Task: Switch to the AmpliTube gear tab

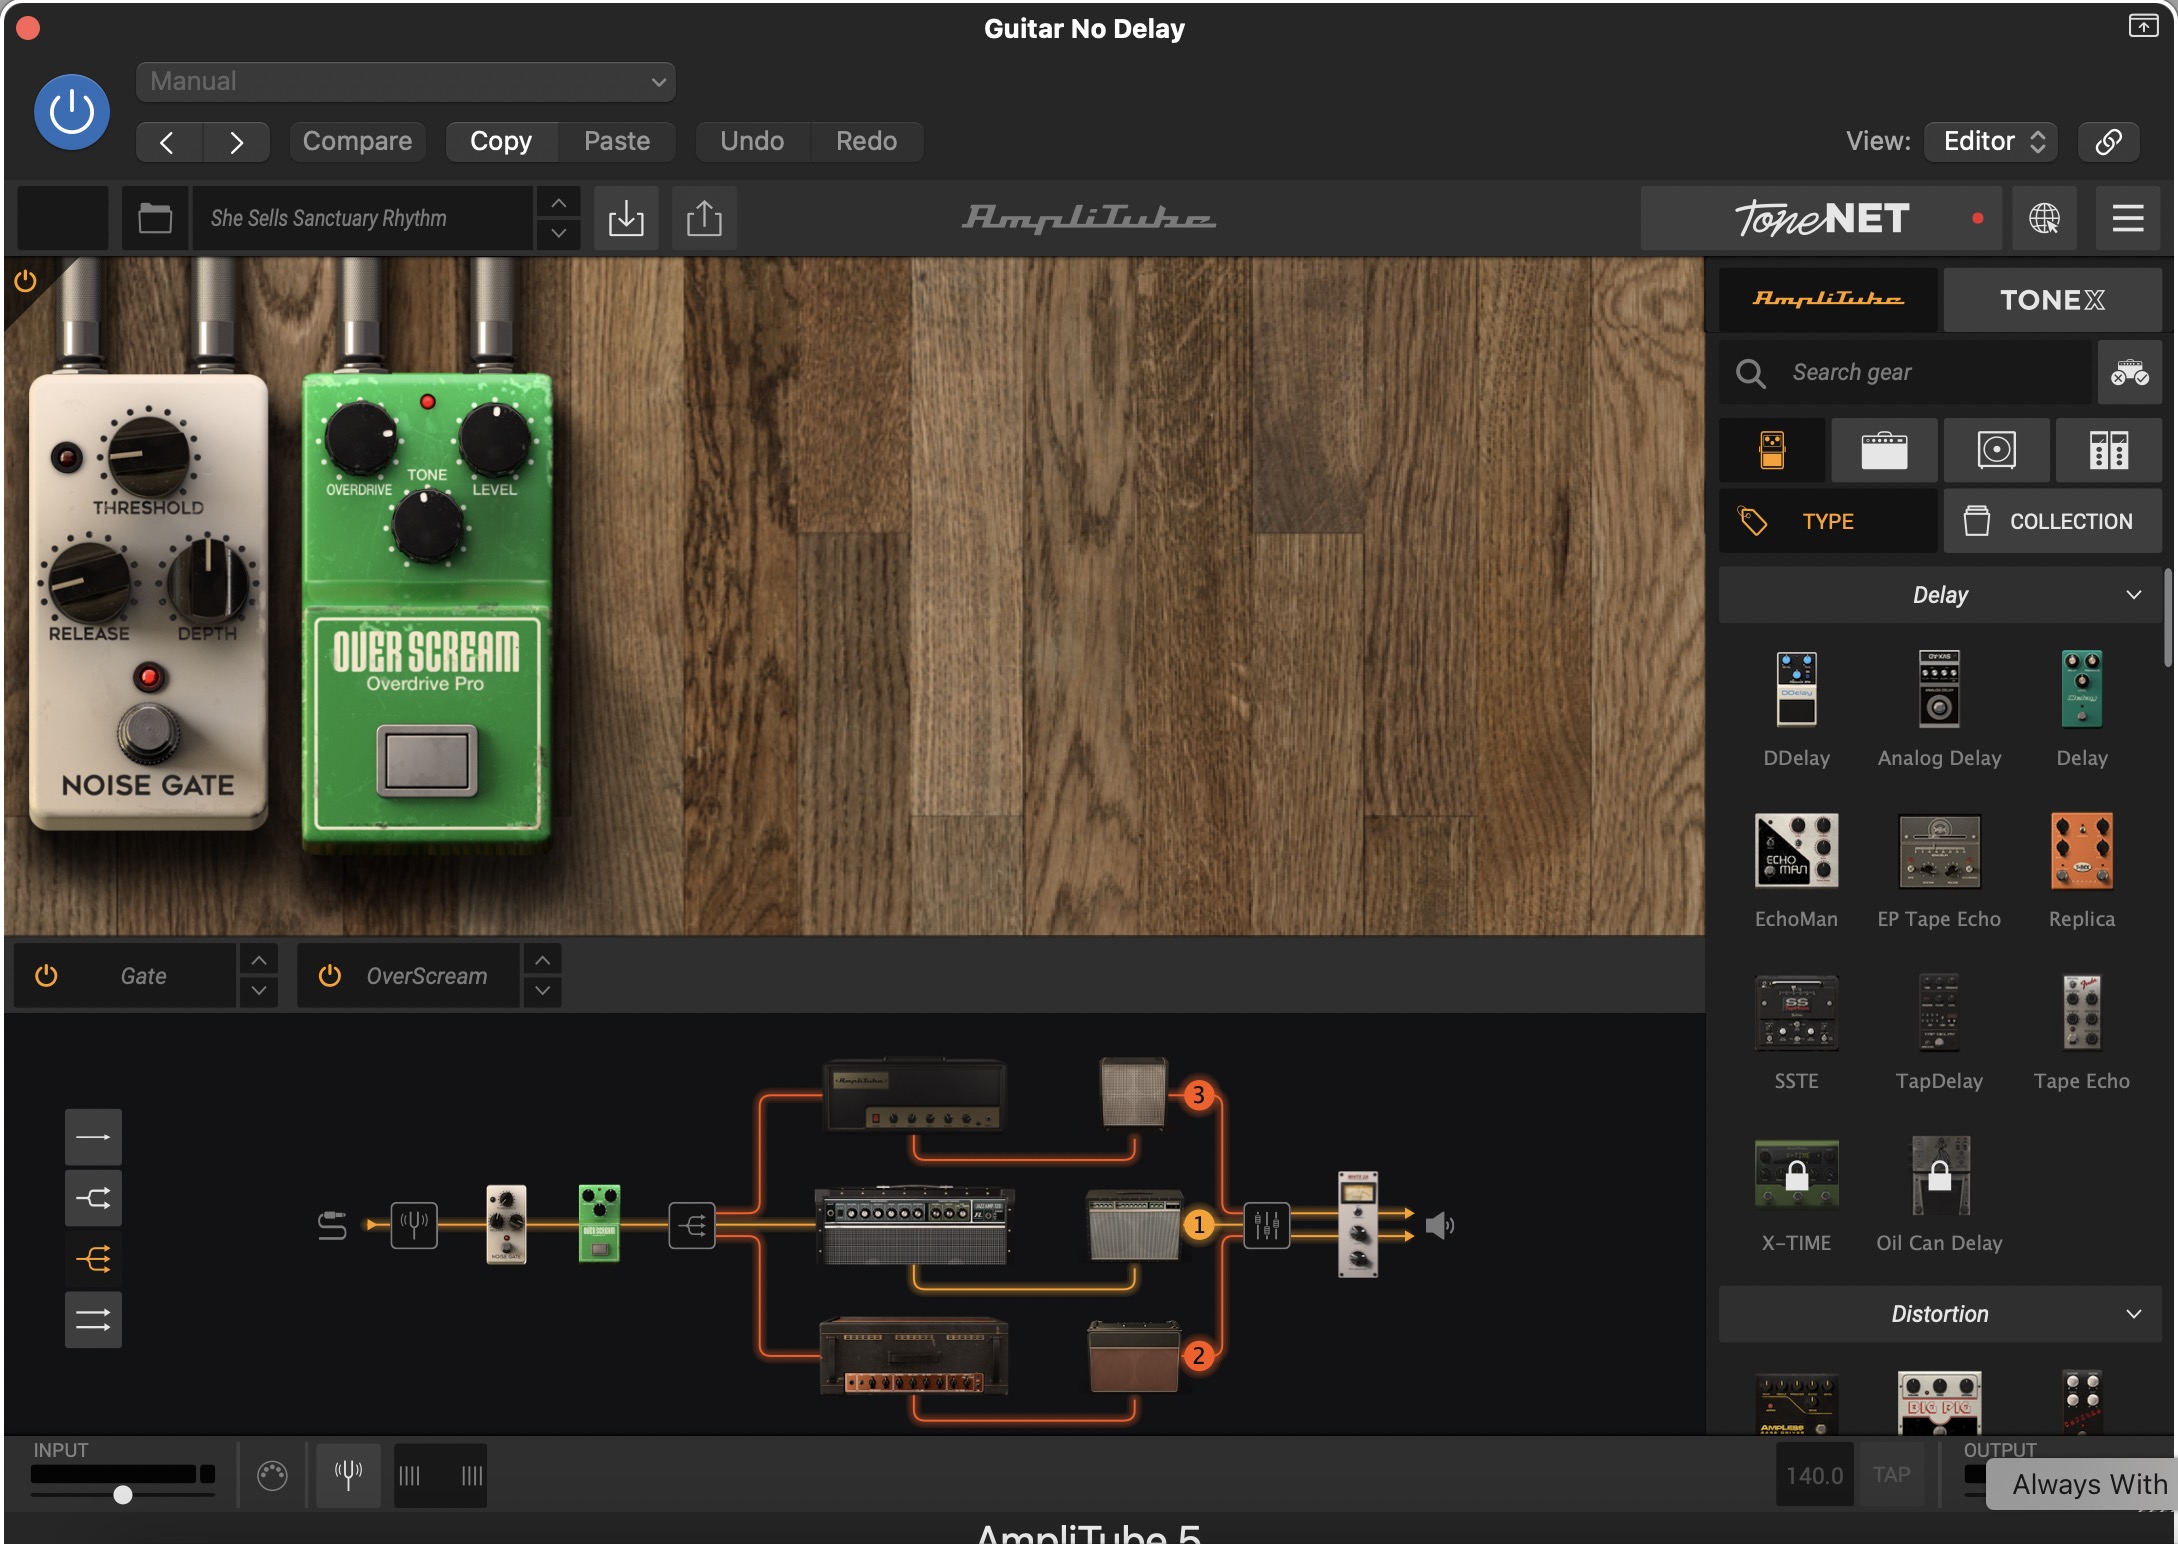Action: coord(1828,299)
